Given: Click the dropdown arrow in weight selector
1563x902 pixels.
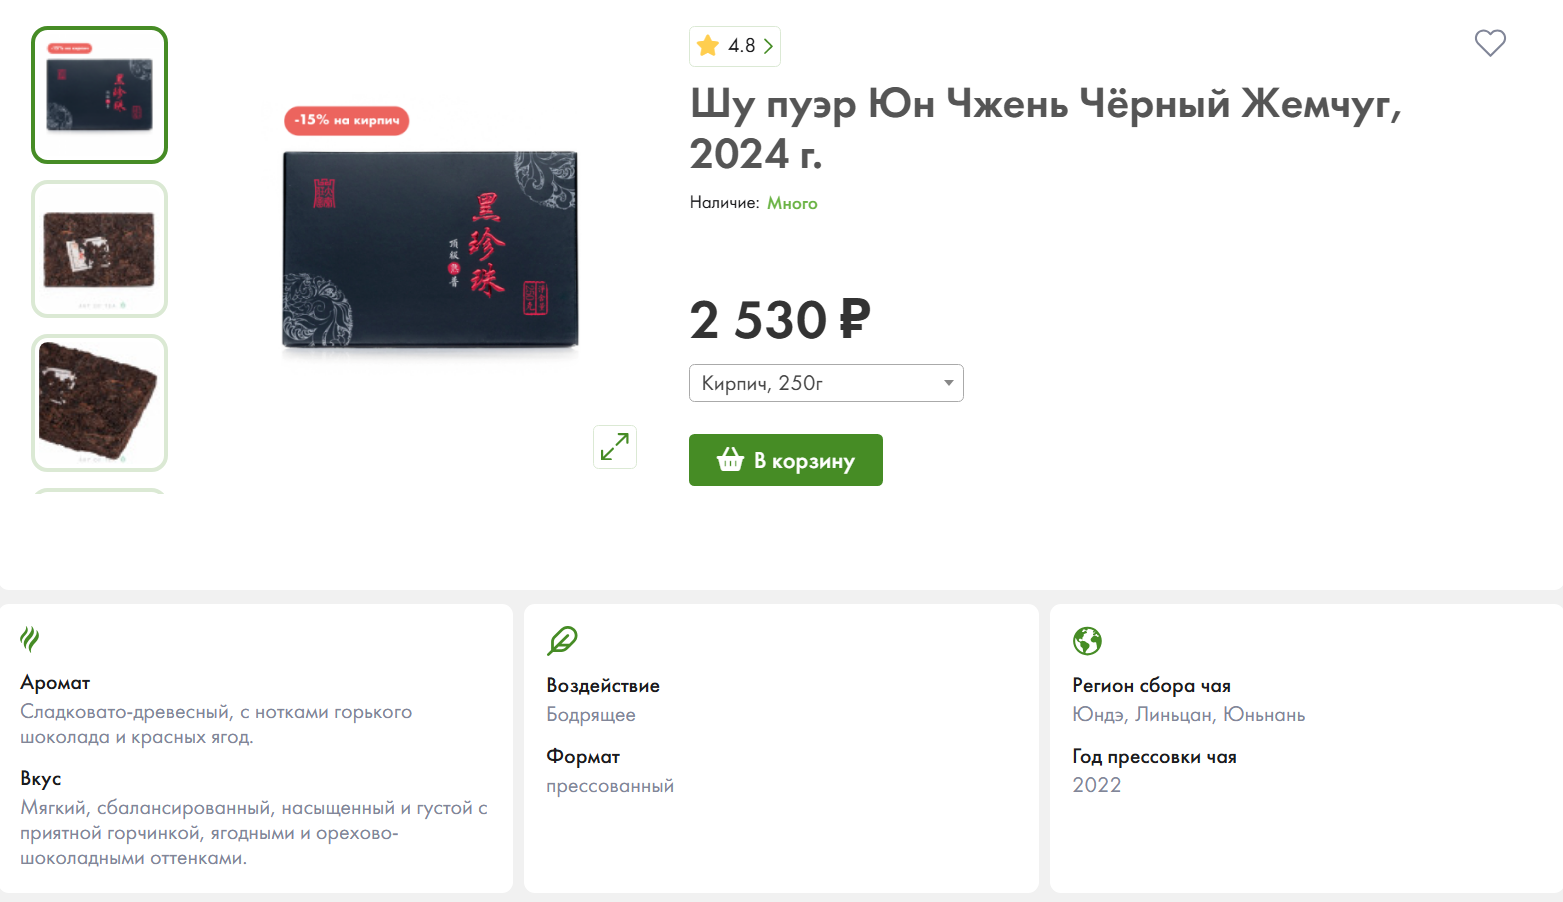Looking at the screenshot, I should tap(948, 383).
